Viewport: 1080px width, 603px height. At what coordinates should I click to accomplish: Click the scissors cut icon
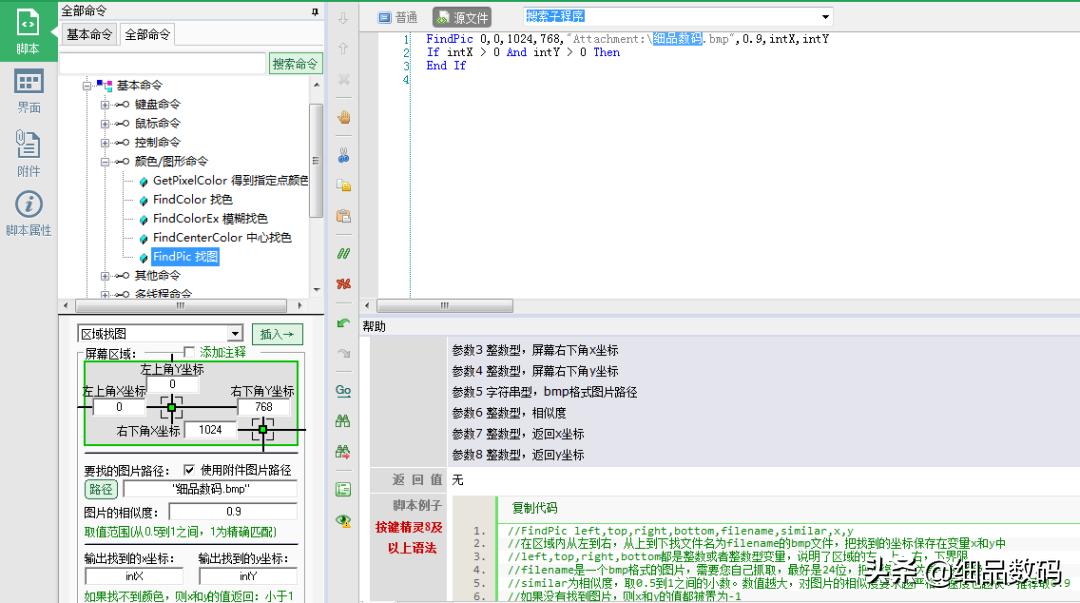[x=343, y=155]
